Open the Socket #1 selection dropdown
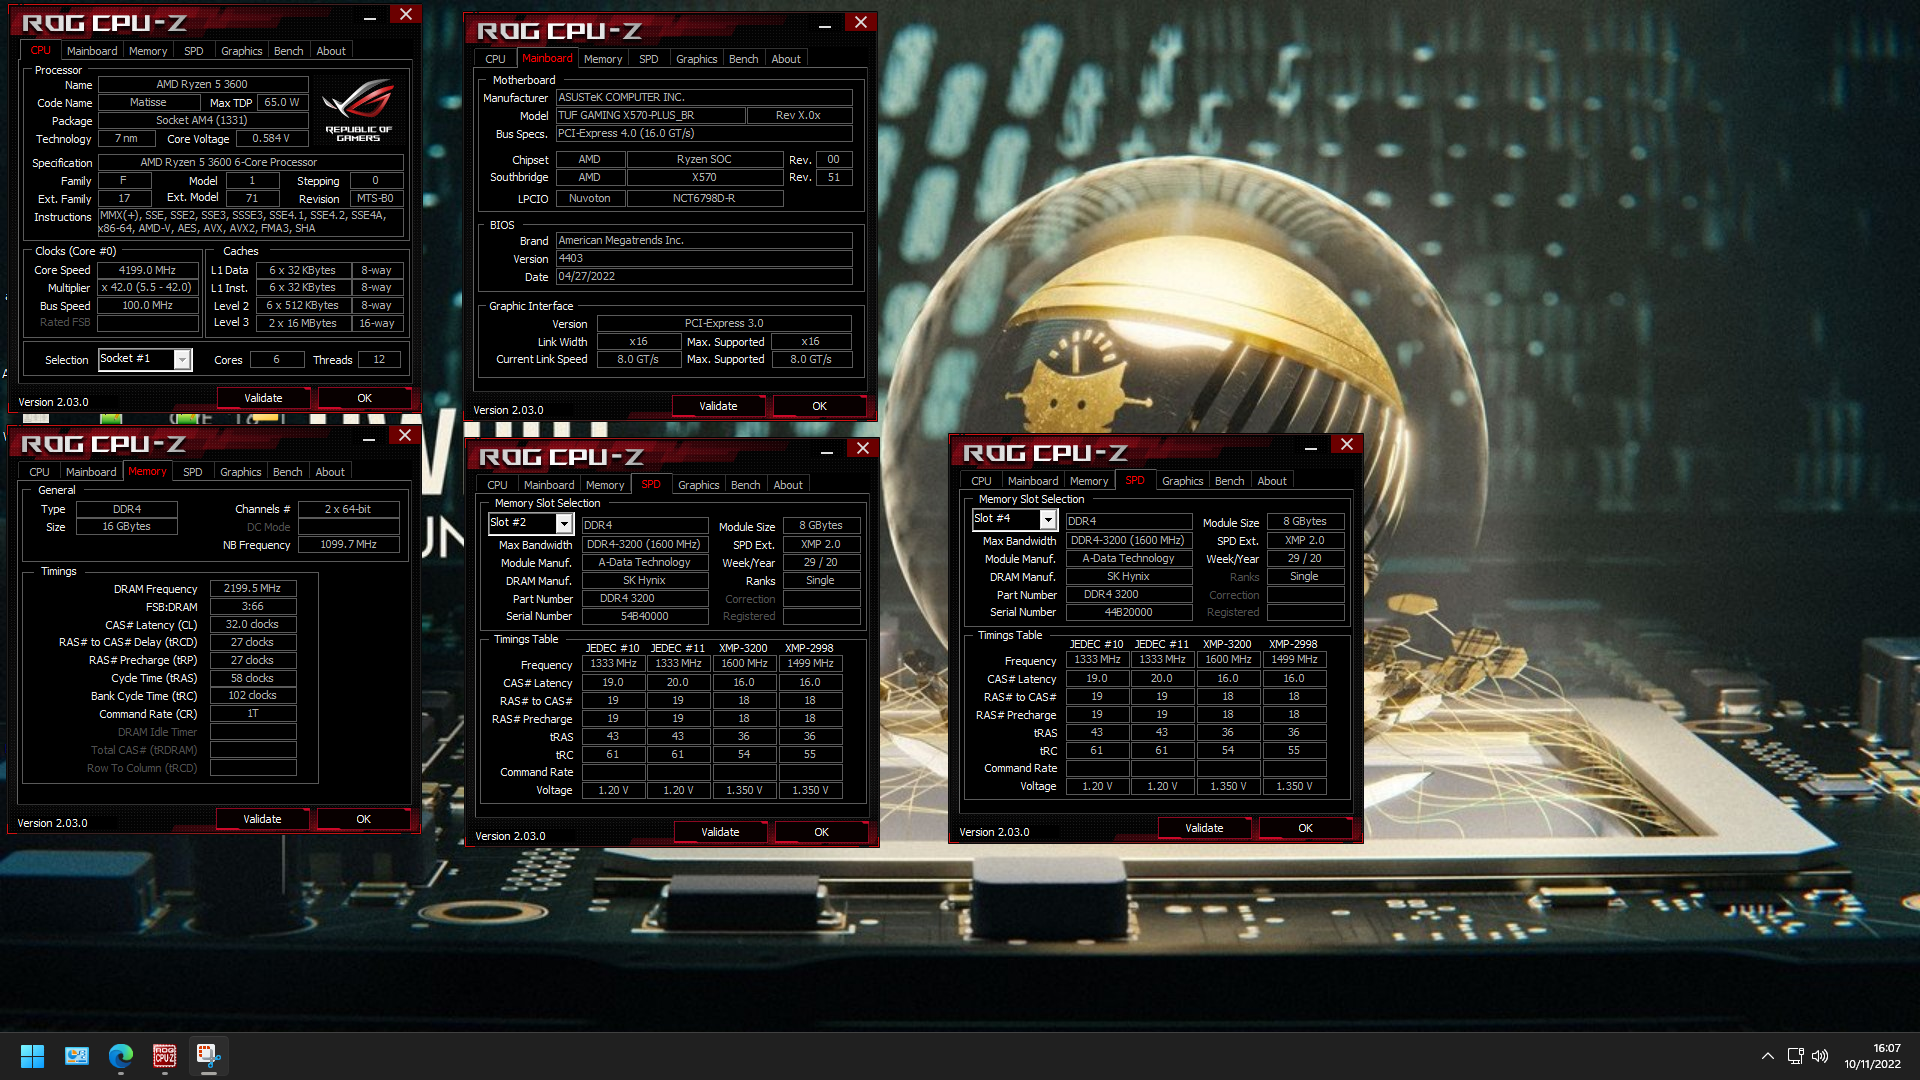 point(182,359)
